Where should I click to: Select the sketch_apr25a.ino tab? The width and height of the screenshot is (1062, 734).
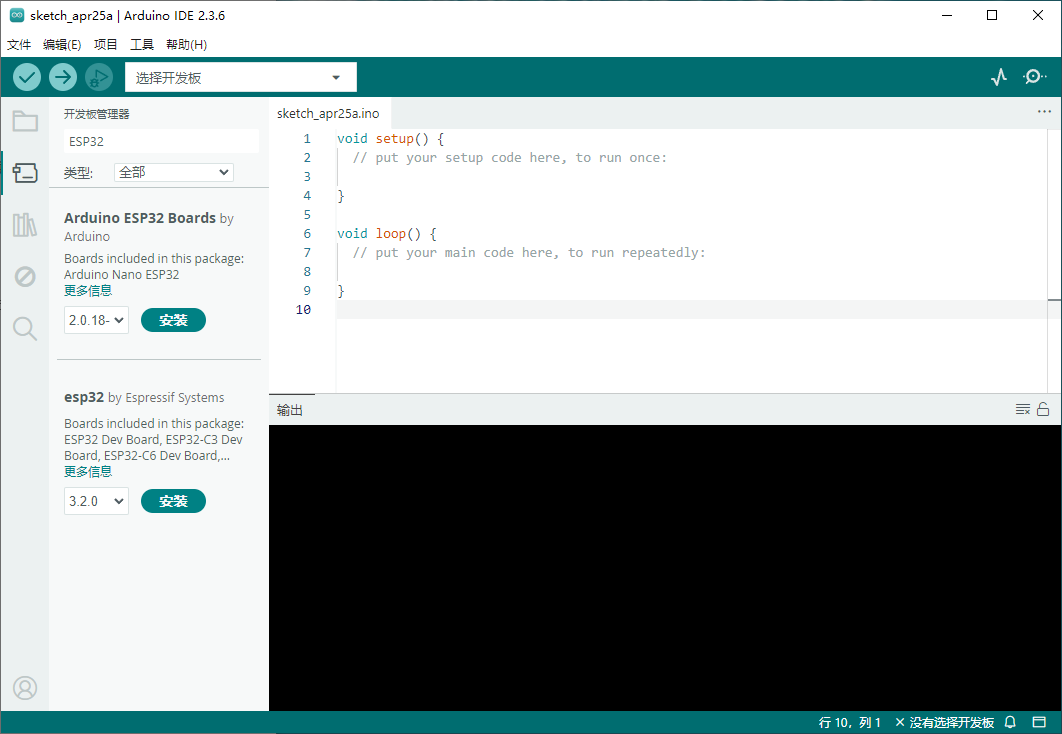[x=328, y=113]
